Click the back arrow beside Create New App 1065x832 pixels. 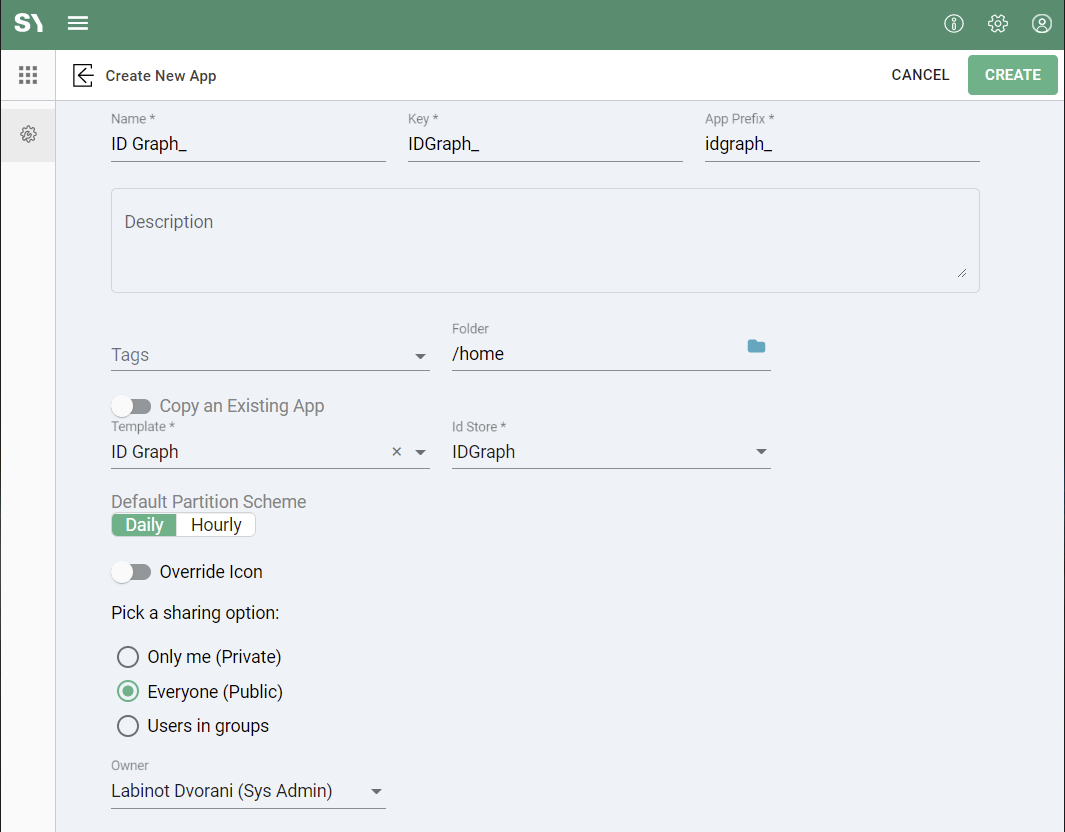click(x=84, y=76)
